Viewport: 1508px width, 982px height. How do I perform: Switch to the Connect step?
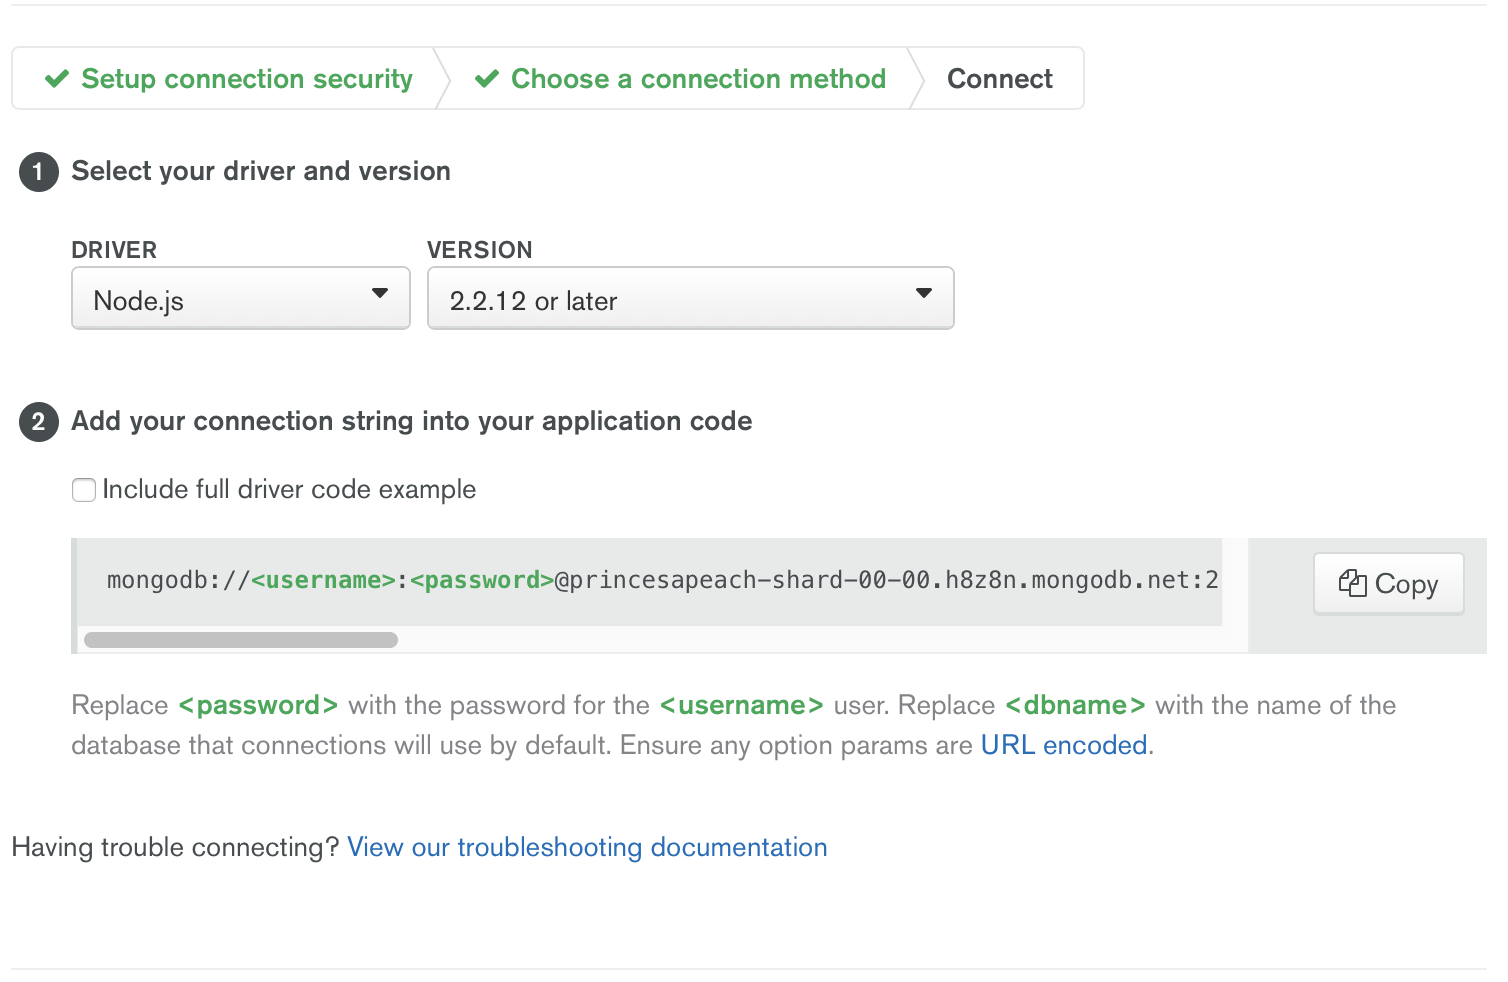coord(999,78)
